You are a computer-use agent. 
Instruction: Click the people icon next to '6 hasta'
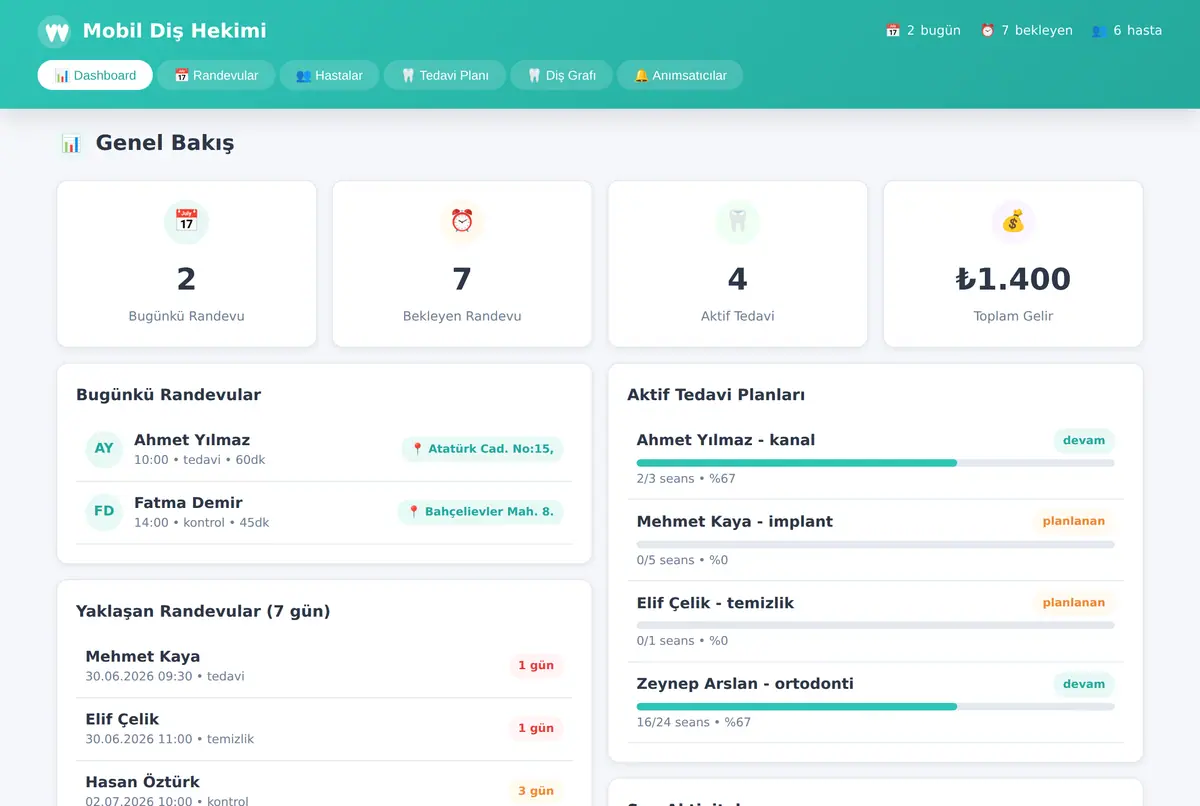click(1099, 31)
